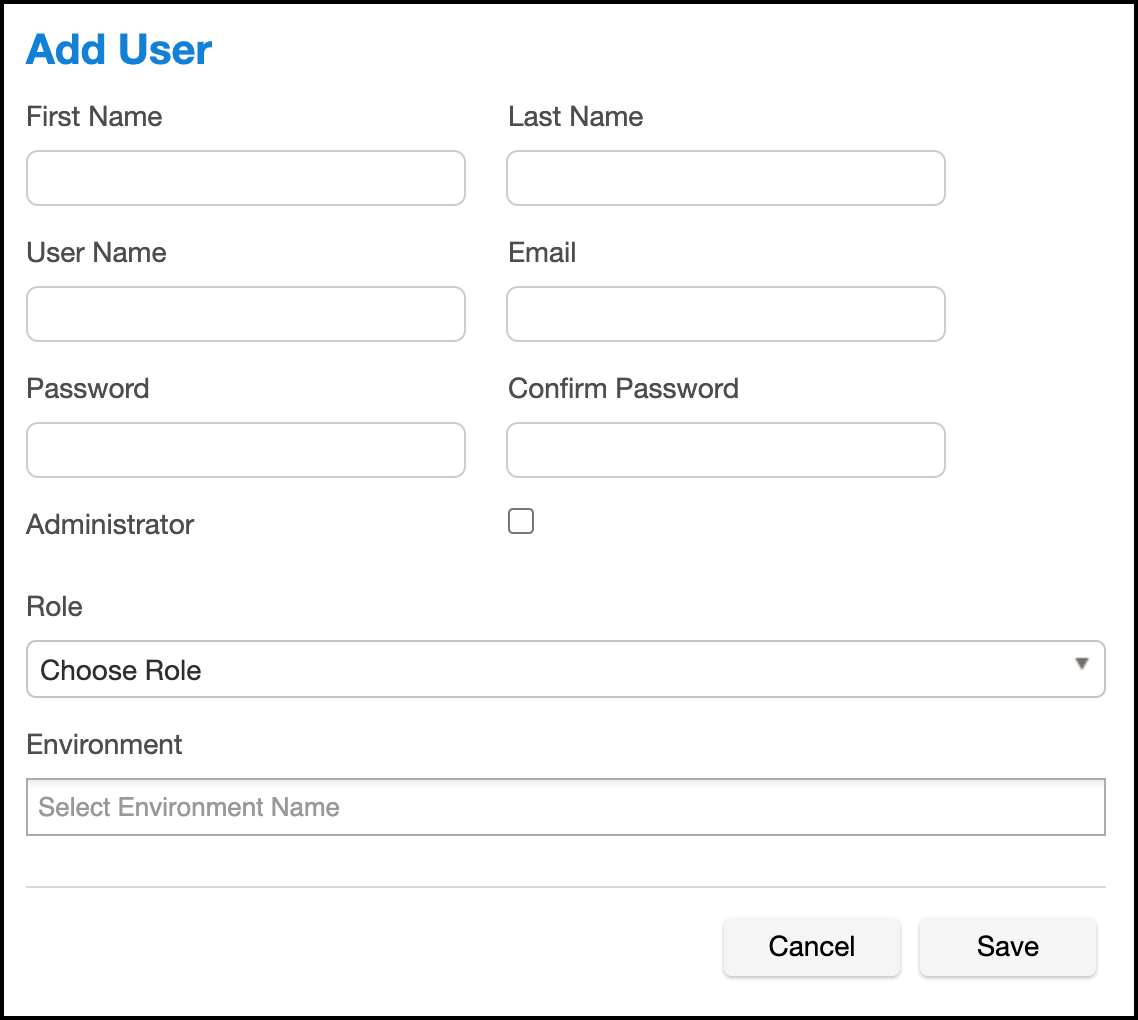Enable the Administrator checkbox

(x=521, y=521)
